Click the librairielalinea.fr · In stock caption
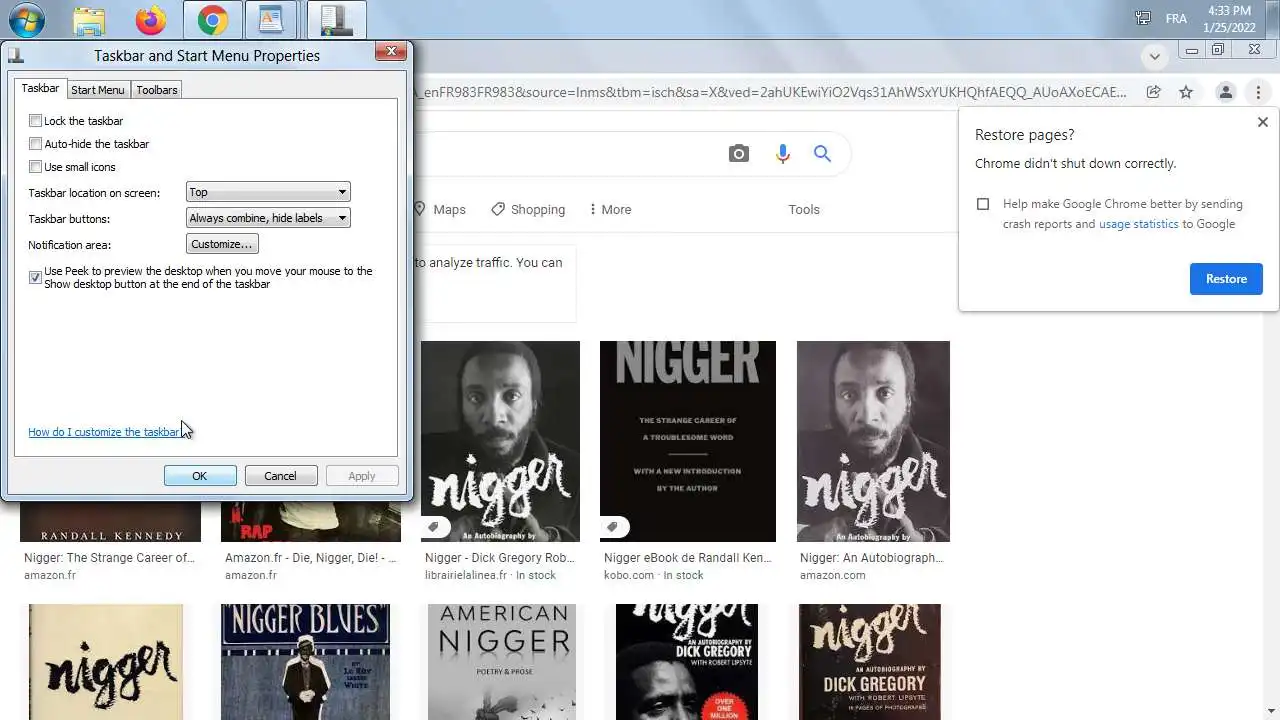Viewport: 1280px width, 720px height. tap(490, 575)
